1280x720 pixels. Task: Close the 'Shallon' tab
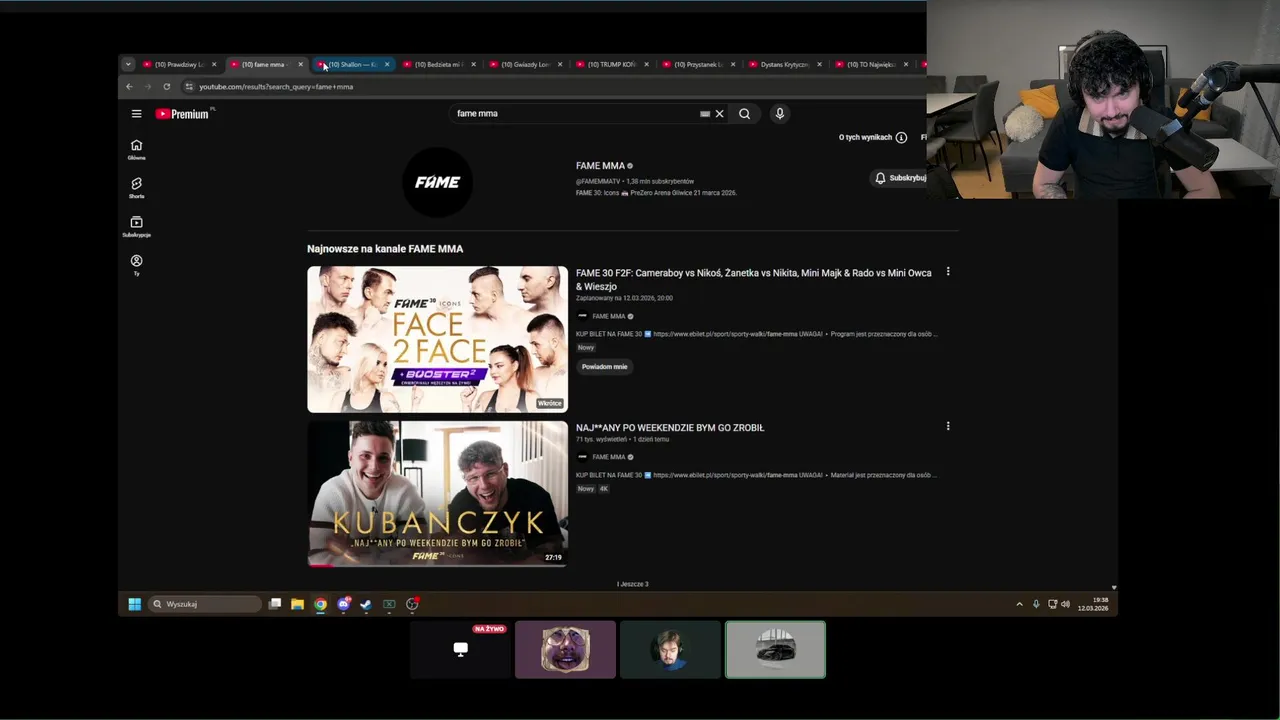click(x=387, y=65)
